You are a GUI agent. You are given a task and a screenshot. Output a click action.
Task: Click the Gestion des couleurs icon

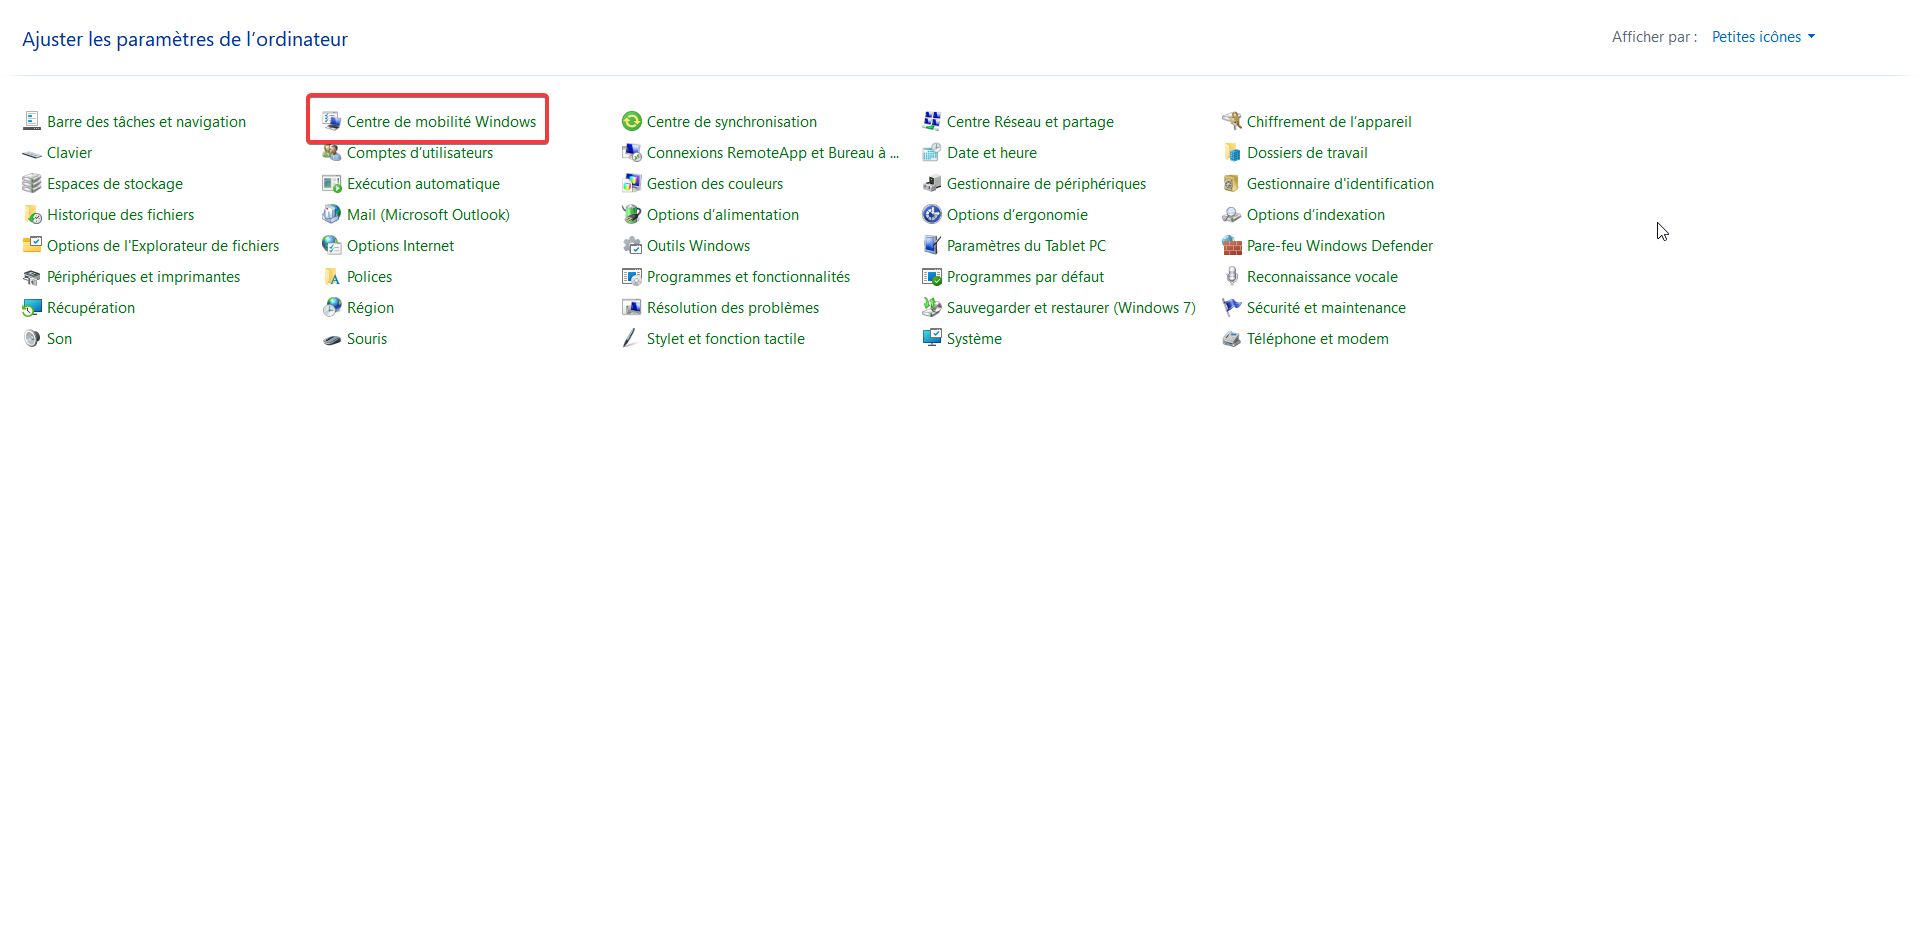(x=632, y=184)
